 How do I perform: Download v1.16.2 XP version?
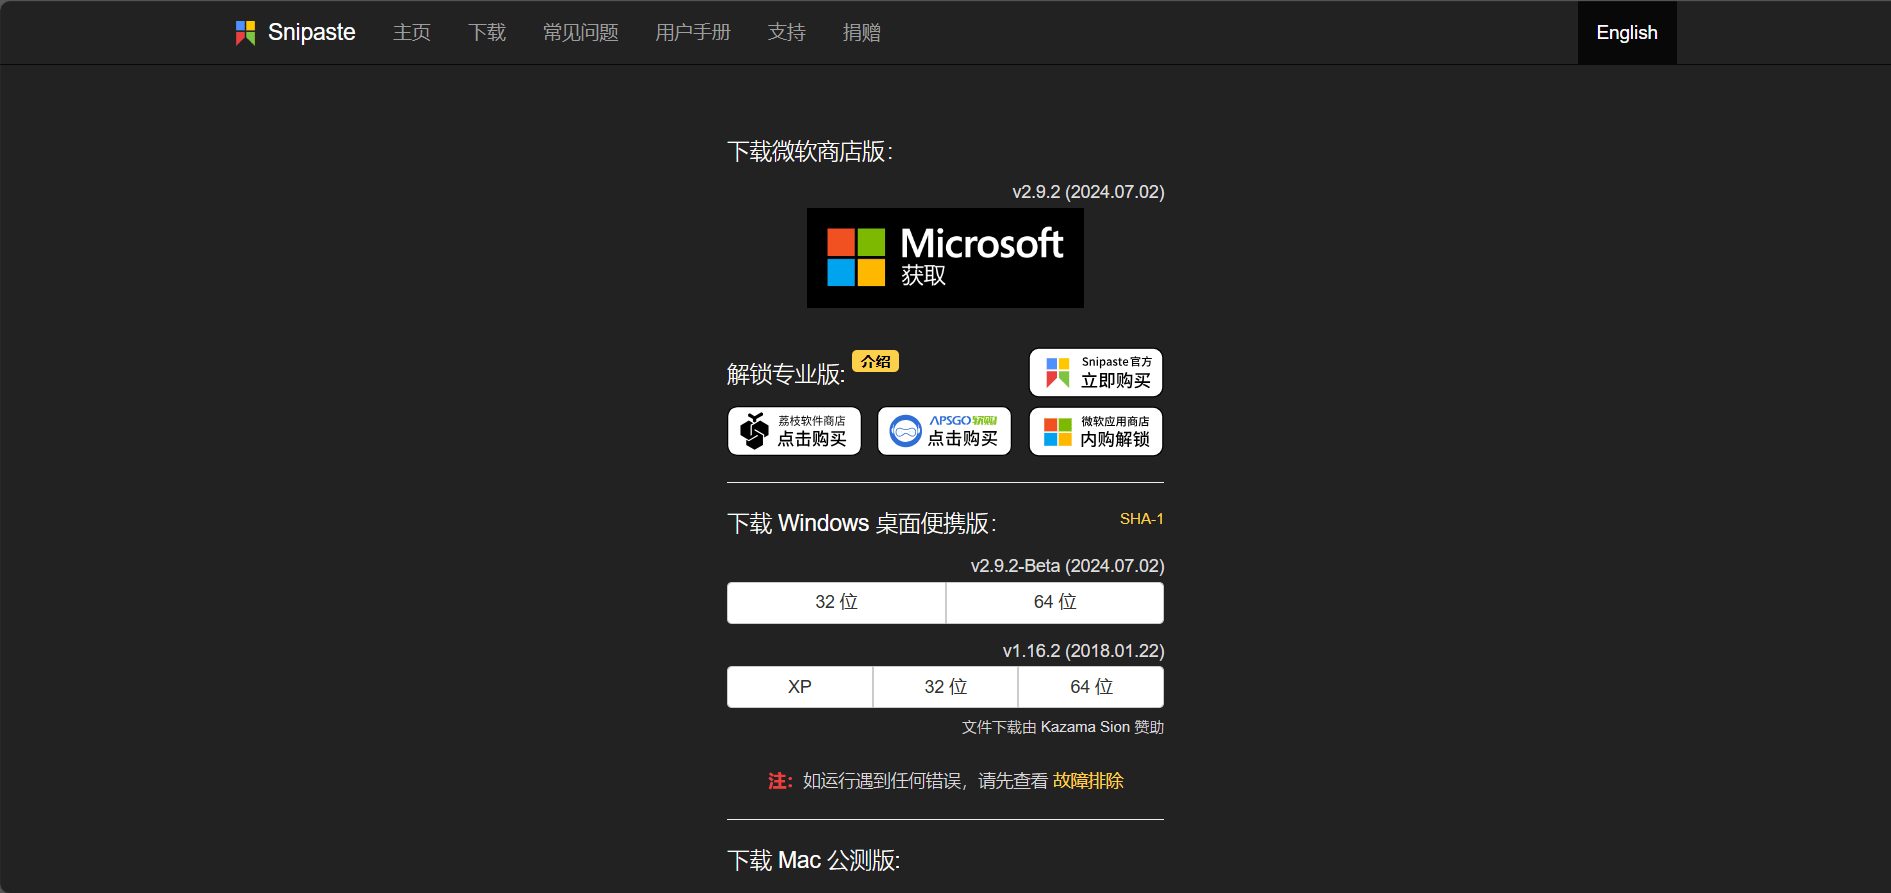[800, 687]
